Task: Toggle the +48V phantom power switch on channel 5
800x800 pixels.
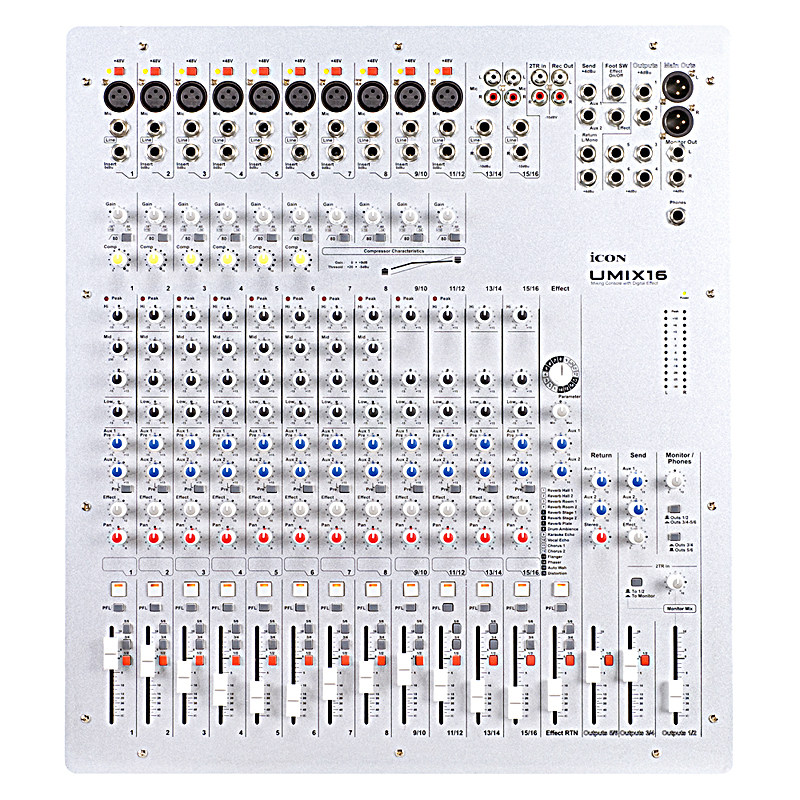Action: [x=264, y=71]
